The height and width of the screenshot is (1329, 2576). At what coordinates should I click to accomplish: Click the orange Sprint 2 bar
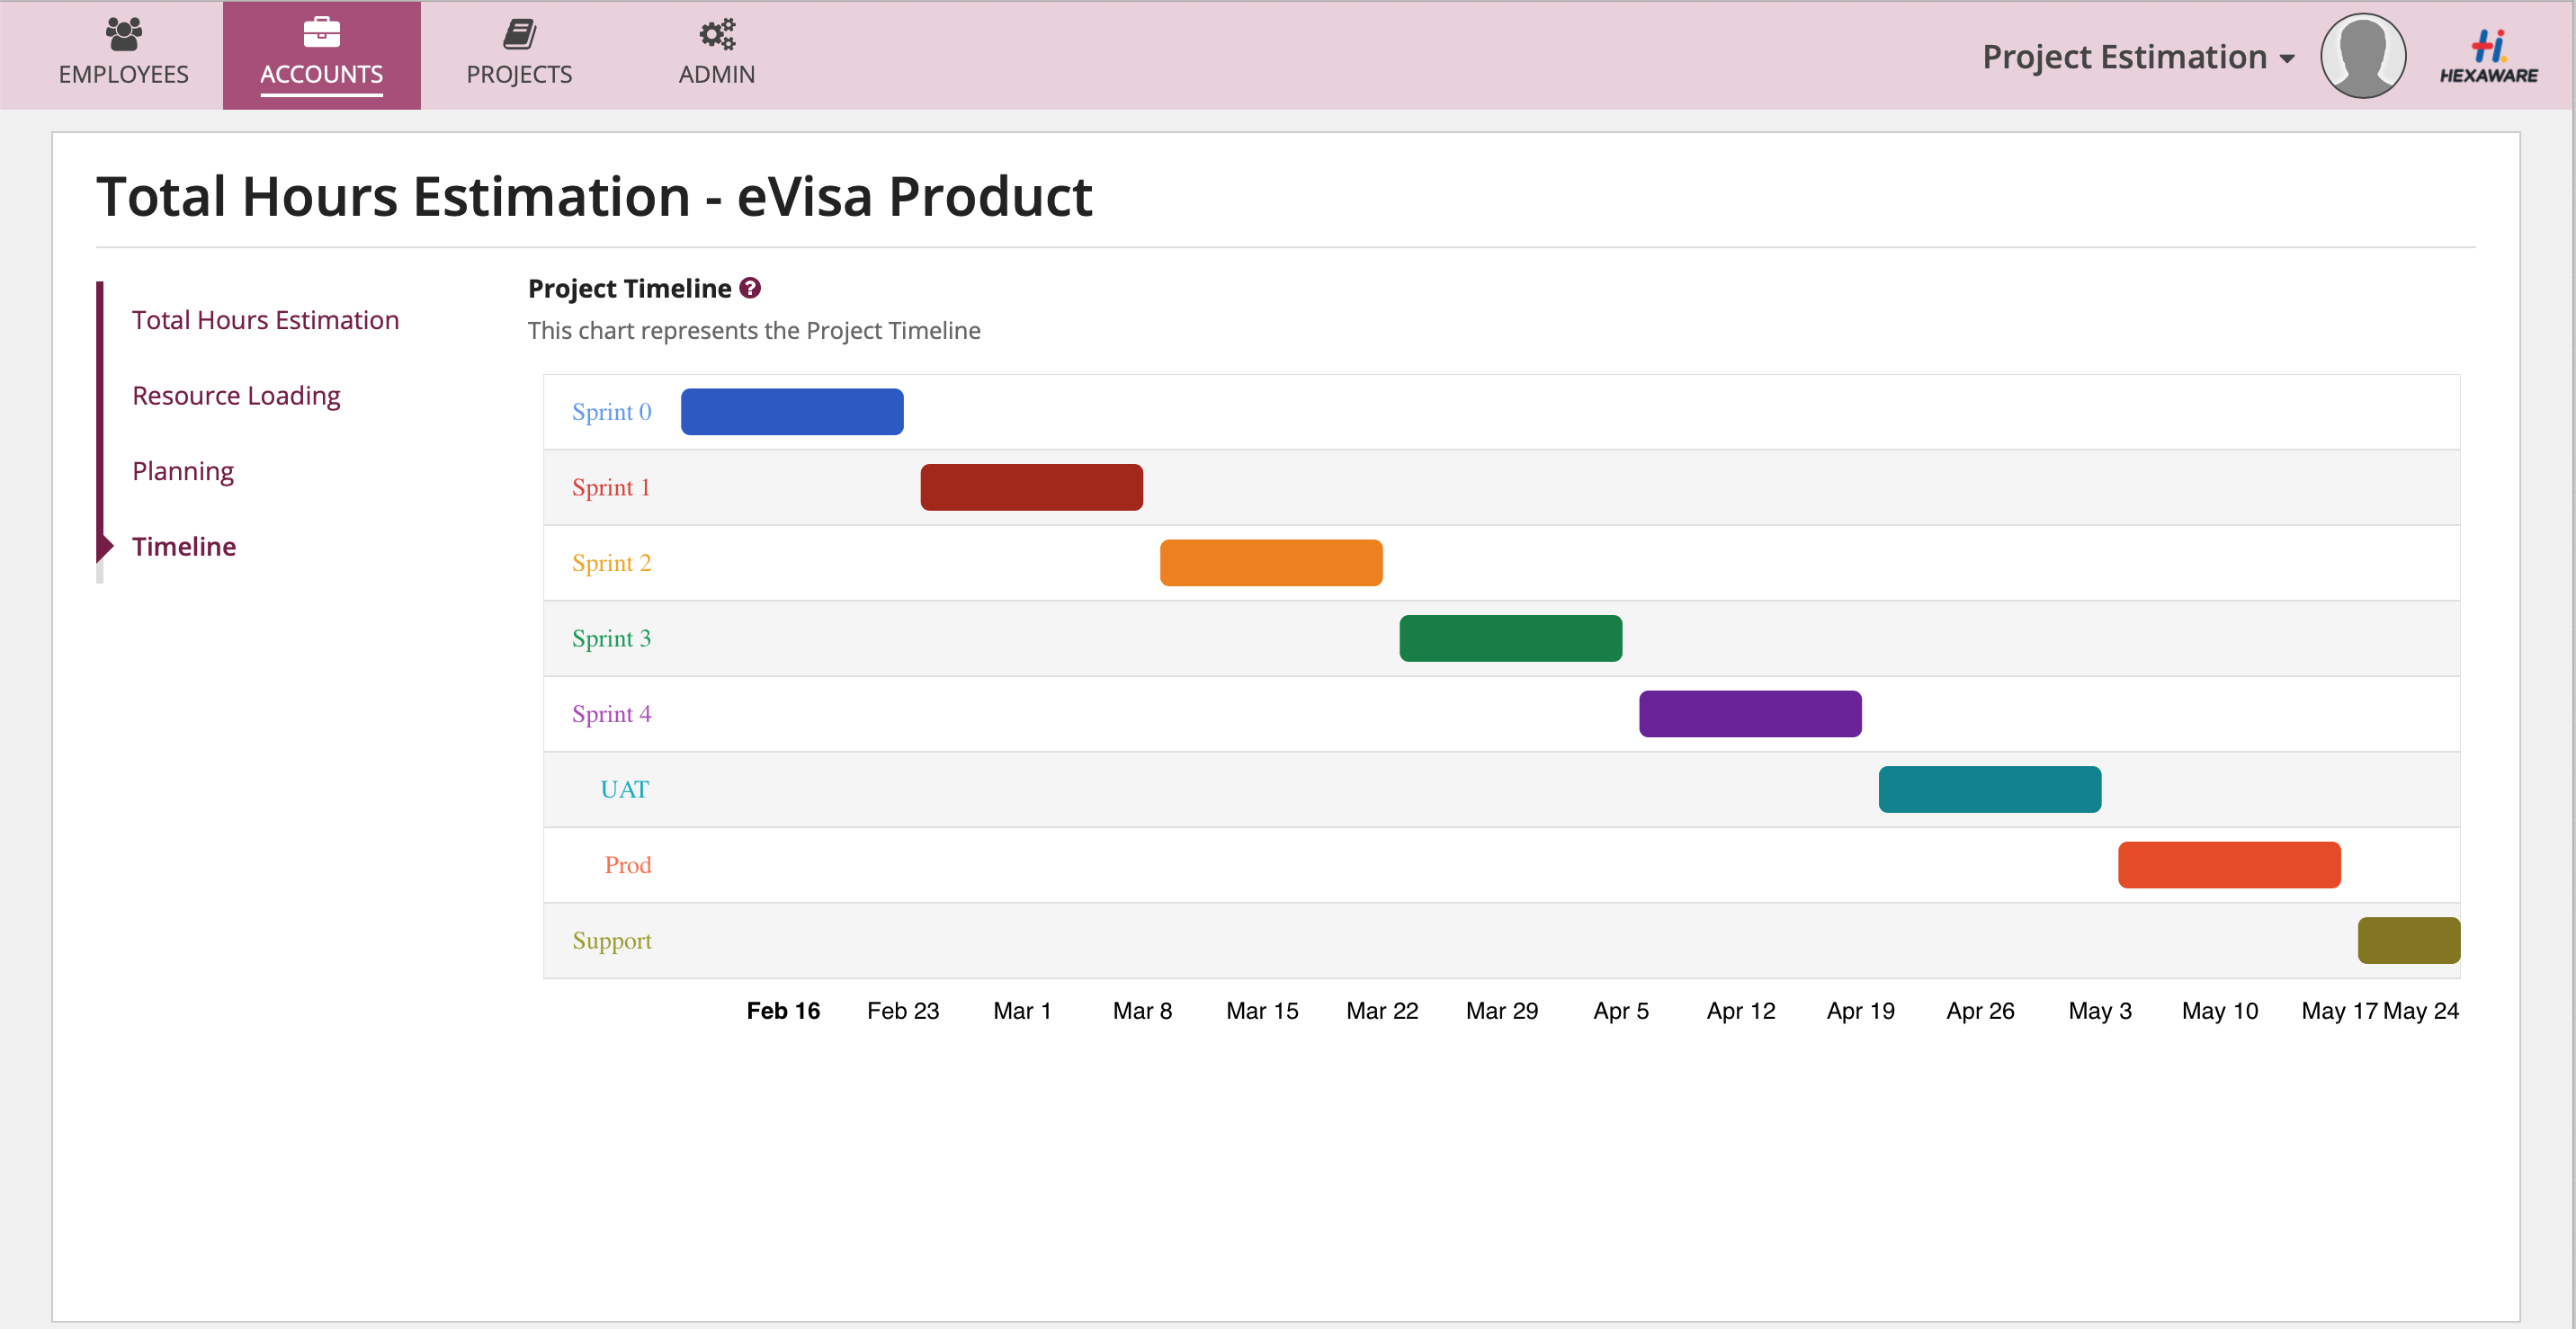(x=1271, y=563)
